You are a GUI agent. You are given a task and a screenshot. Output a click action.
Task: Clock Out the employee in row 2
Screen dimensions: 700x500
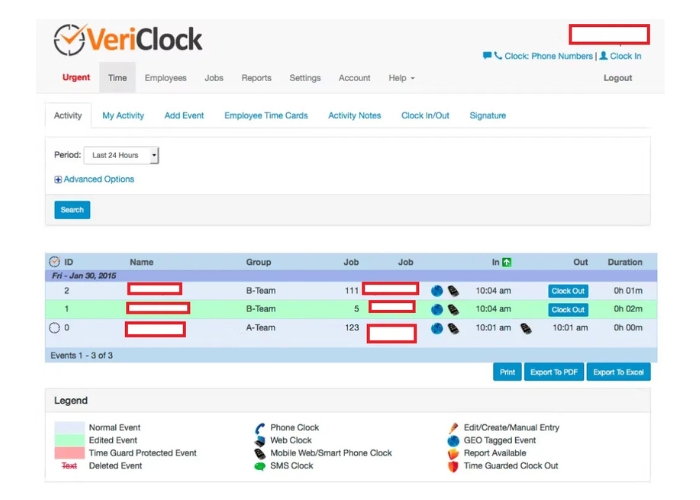coord(567,291)
